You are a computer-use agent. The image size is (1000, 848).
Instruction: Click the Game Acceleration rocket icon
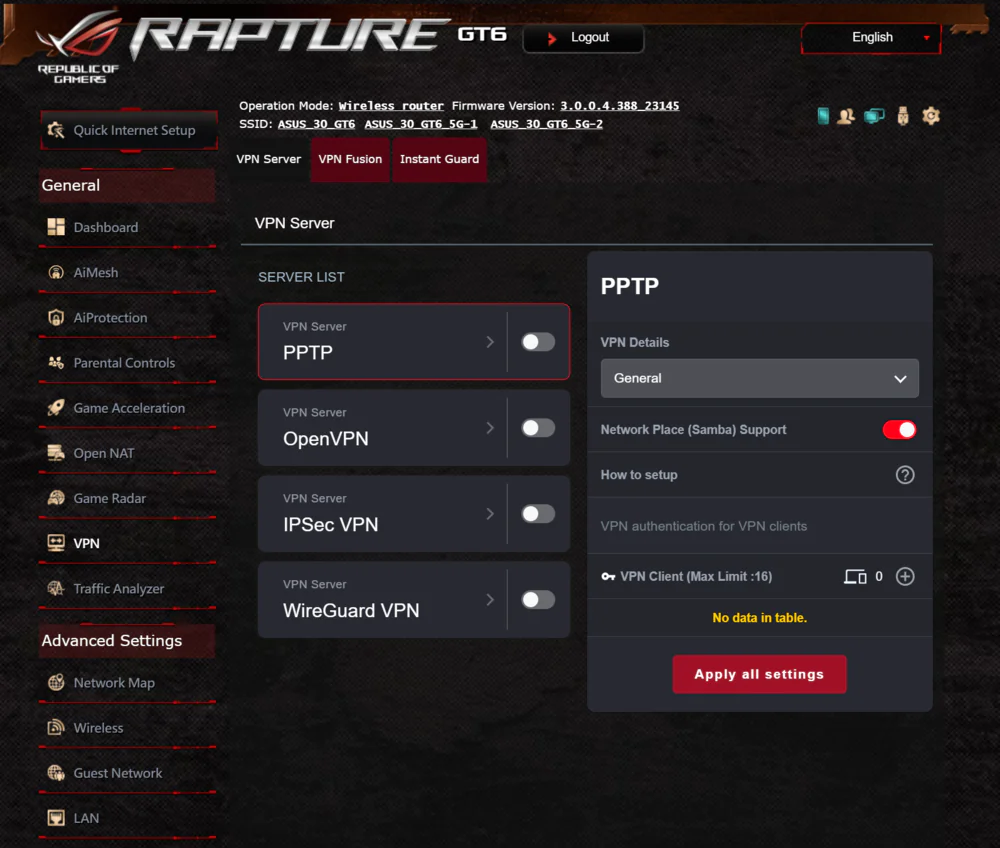[x=56, y=408]
